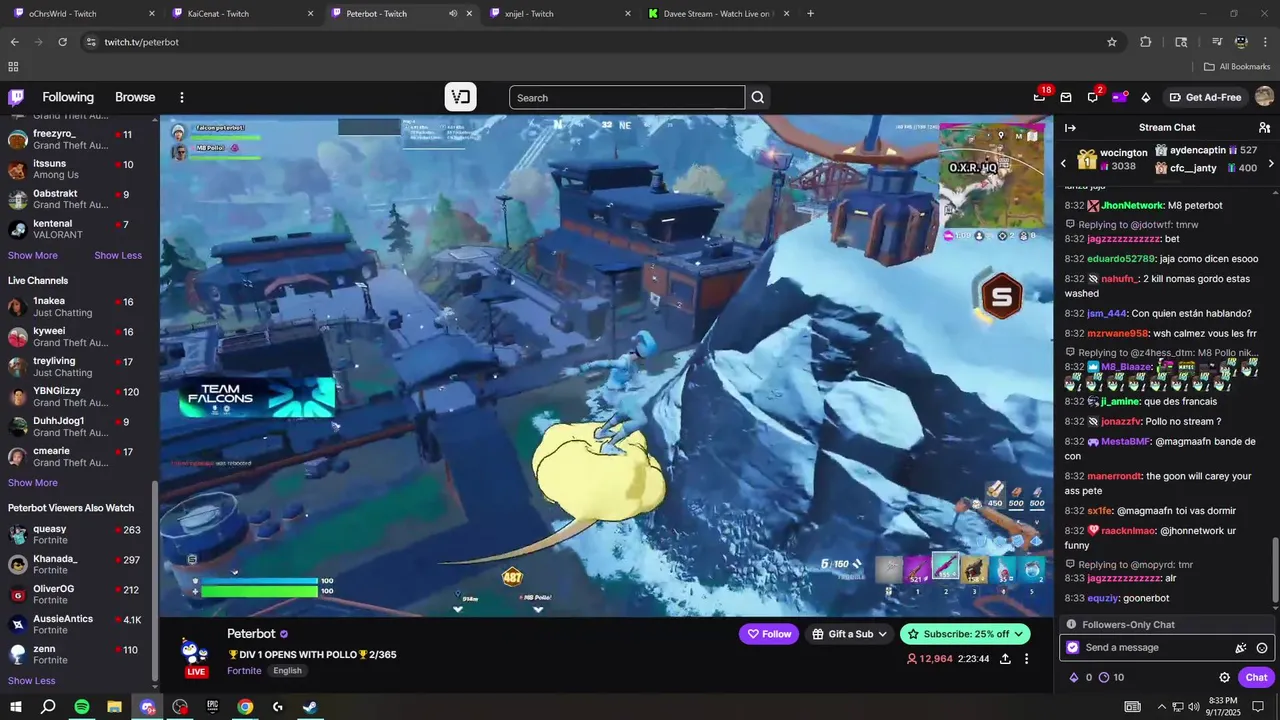The height and width of the screenshot is (720, 1280).
Task: Open the Twitch notifications inbox icon
Action: coord(1066,97)
